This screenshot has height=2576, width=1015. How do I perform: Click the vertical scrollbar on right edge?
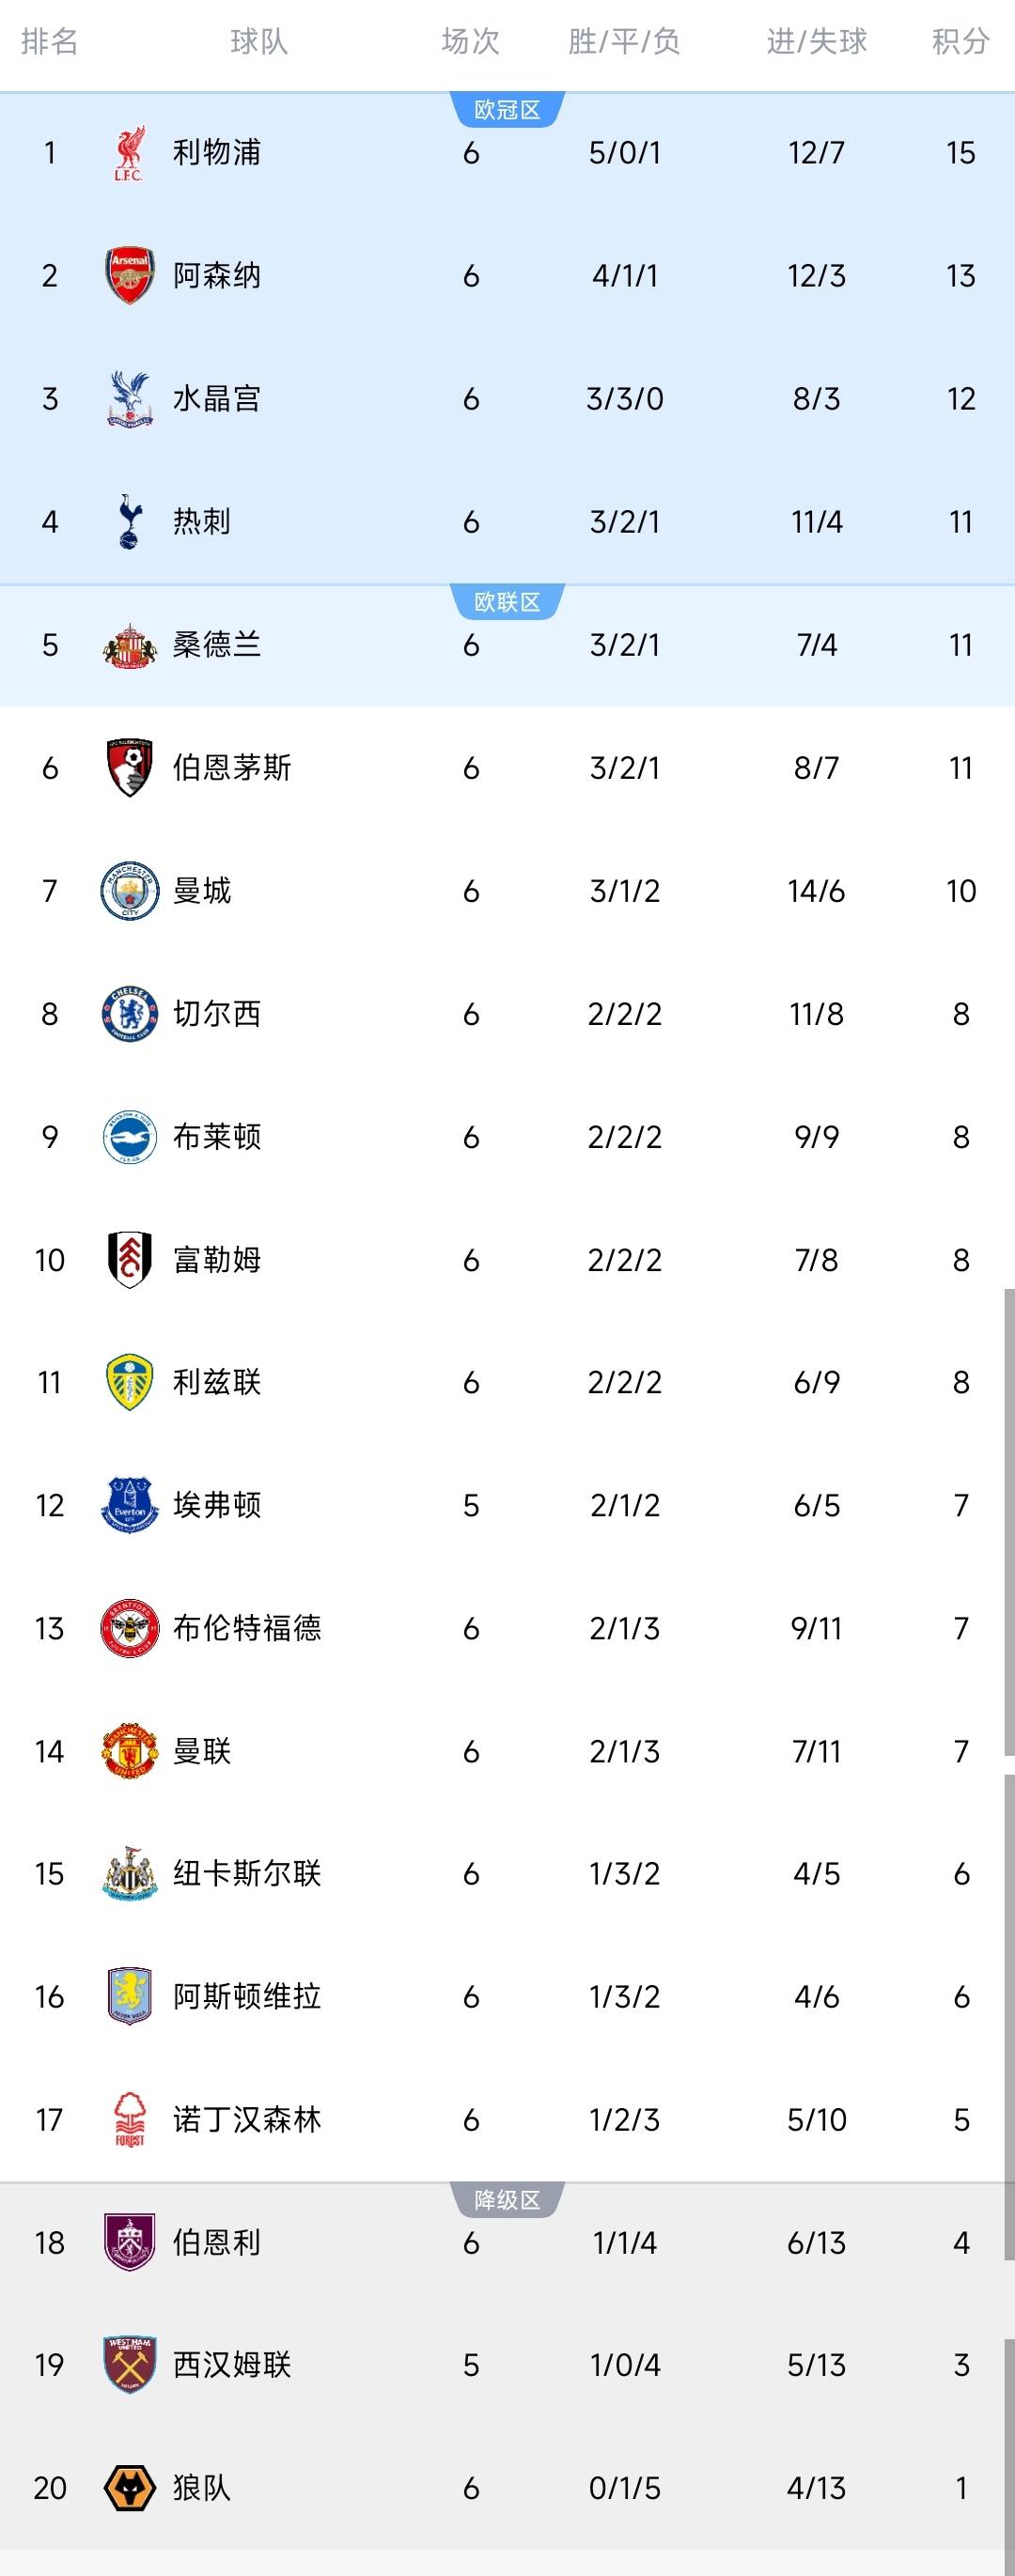point(1009,1520)
